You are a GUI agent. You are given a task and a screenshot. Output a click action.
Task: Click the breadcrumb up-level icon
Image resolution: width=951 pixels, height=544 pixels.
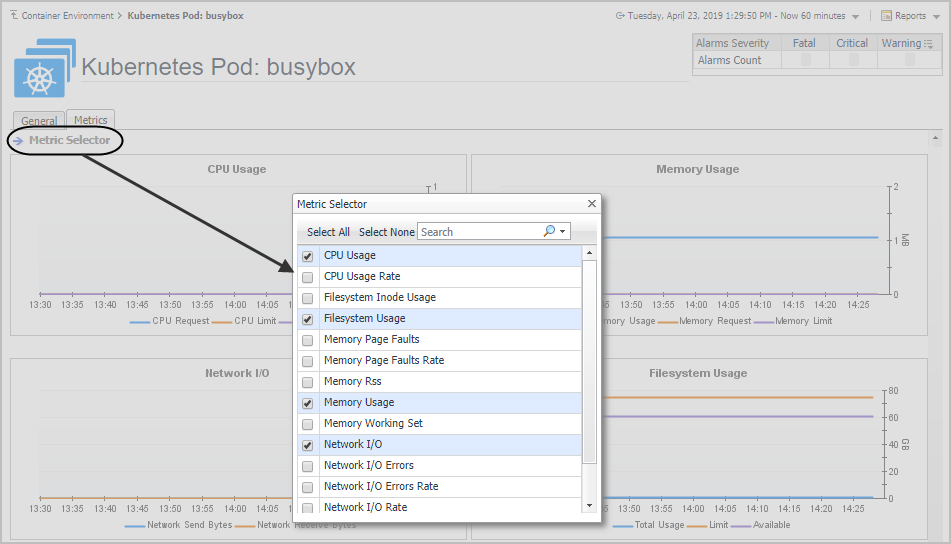(14, 15)
